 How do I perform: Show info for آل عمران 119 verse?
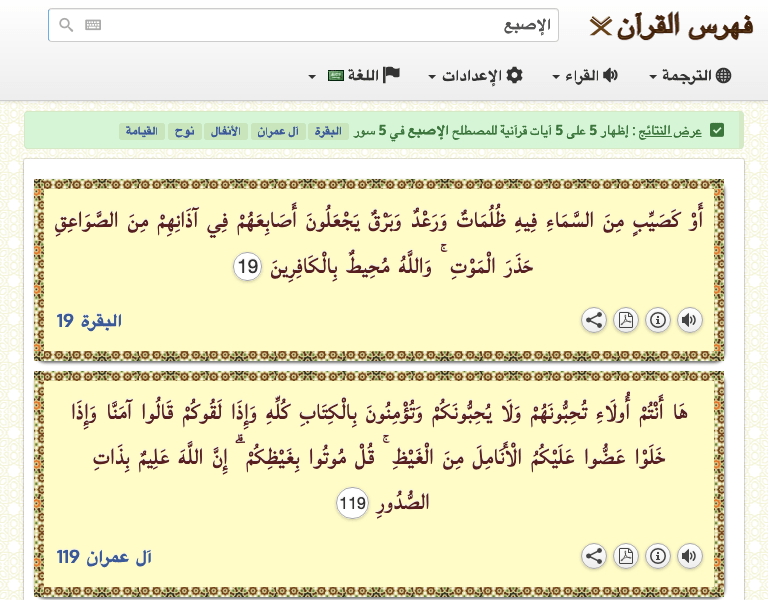pyautogui.click(x=658, y=556)
